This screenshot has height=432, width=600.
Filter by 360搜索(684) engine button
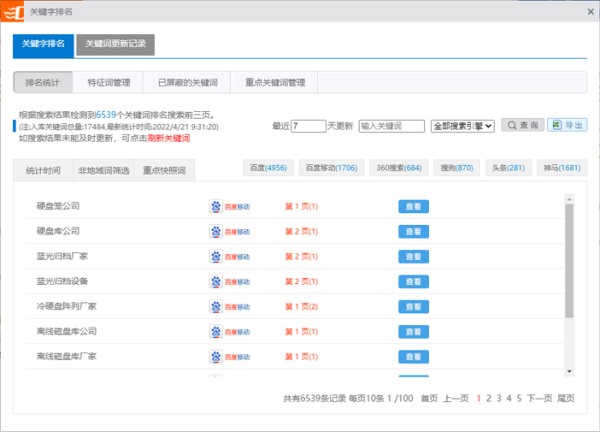[x=399, y=168]
